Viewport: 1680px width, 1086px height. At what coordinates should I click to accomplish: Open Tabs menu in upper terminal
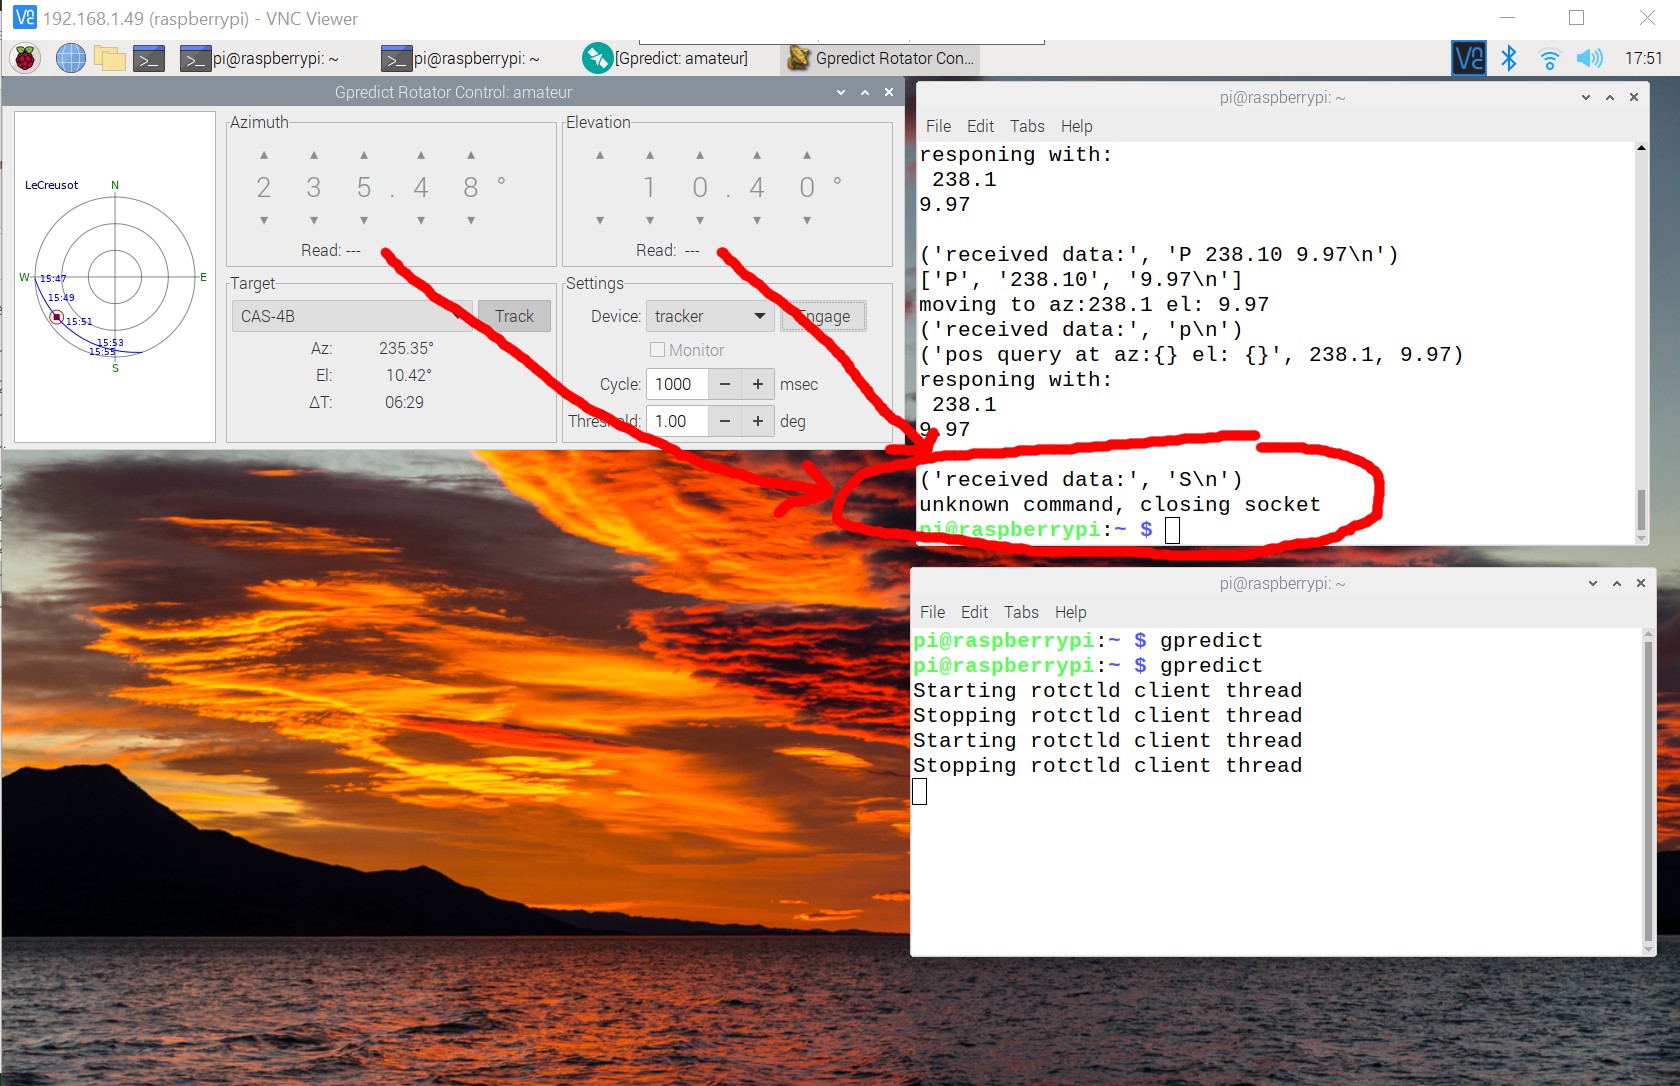(x=1027, y=126)
